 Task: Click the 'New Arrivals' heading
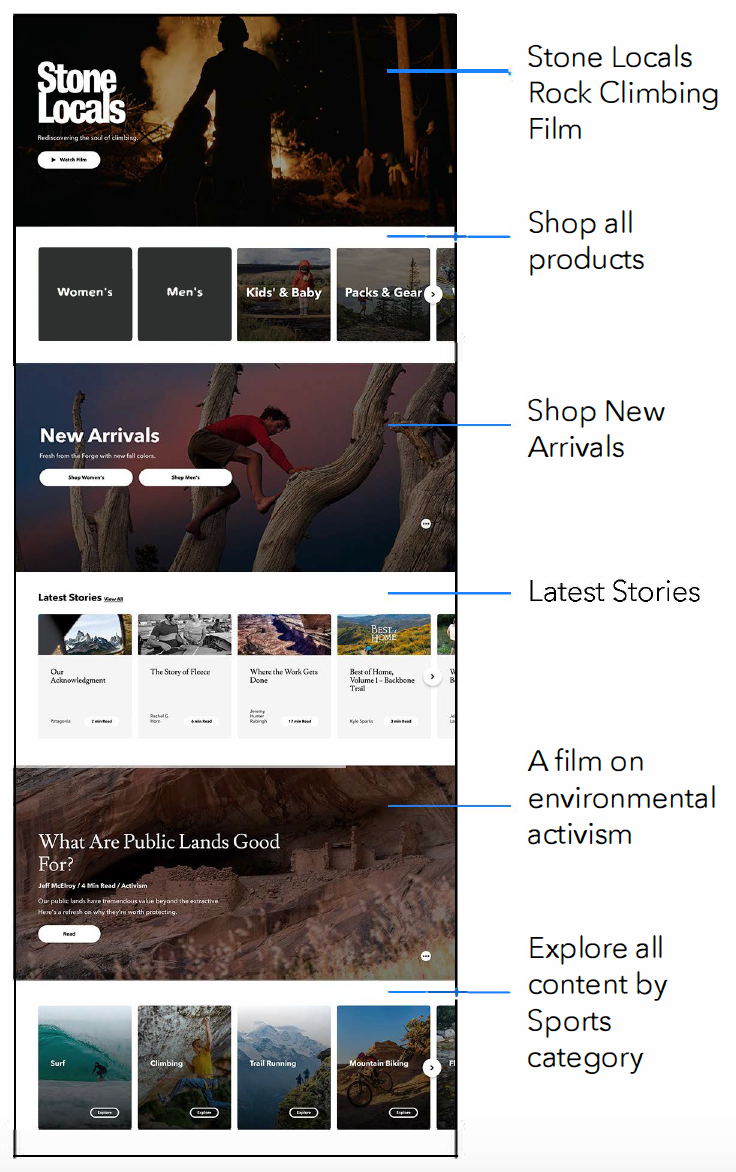click(x=99, y=436)
